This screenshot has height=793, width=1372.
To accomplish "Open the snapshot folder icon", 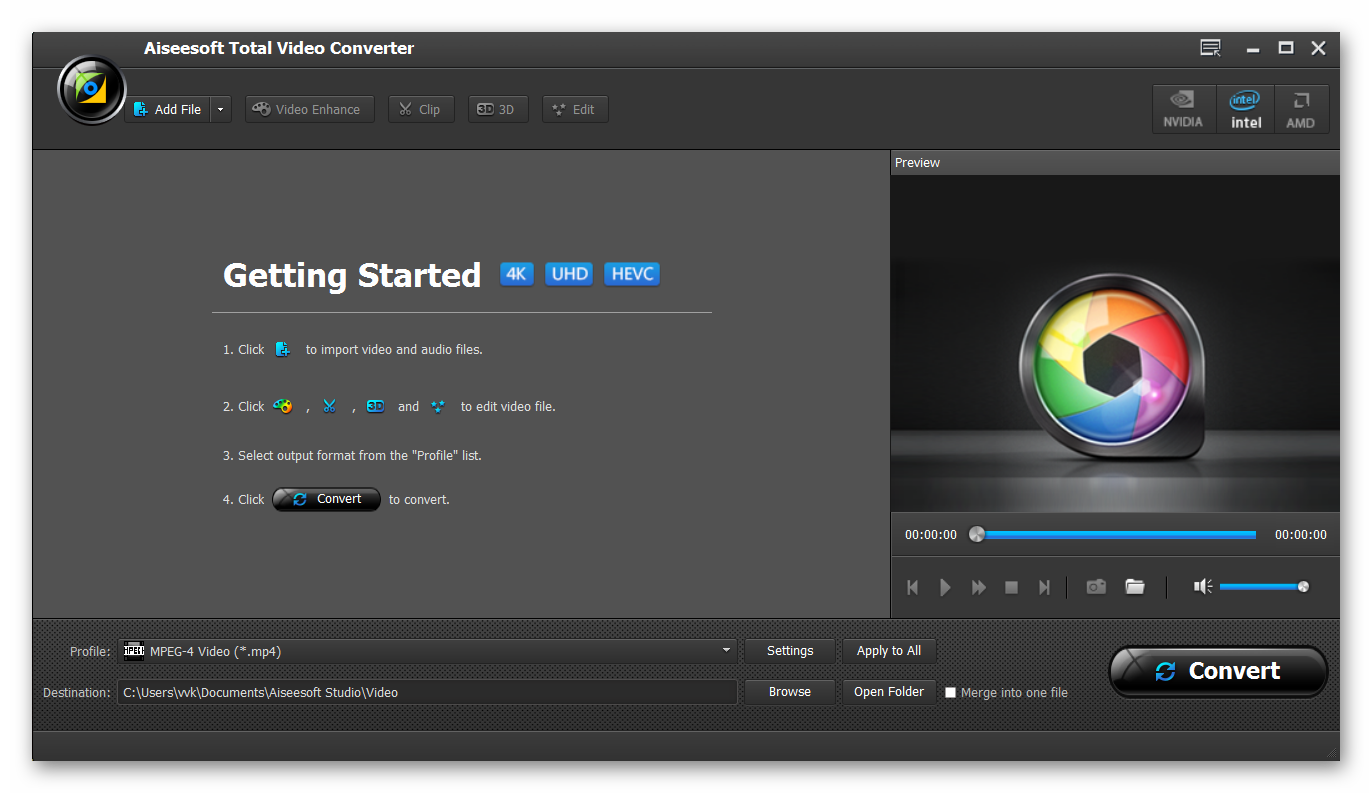I will (1134, 586).
